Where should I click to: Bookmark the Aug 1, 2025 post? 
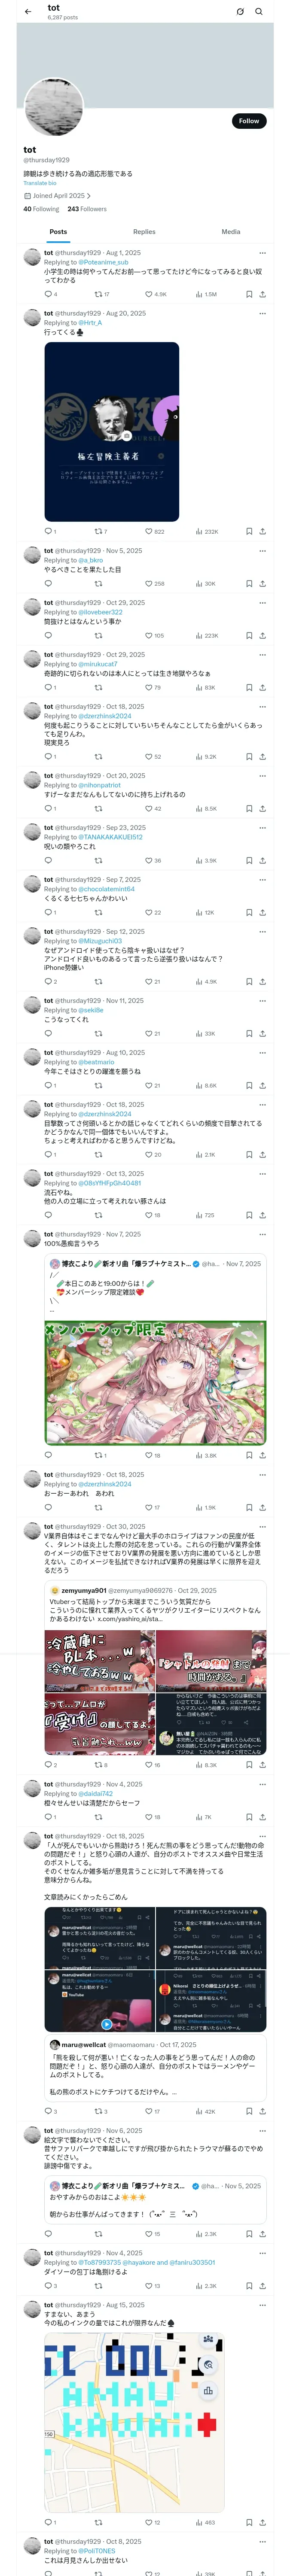[x=249, y=294]
